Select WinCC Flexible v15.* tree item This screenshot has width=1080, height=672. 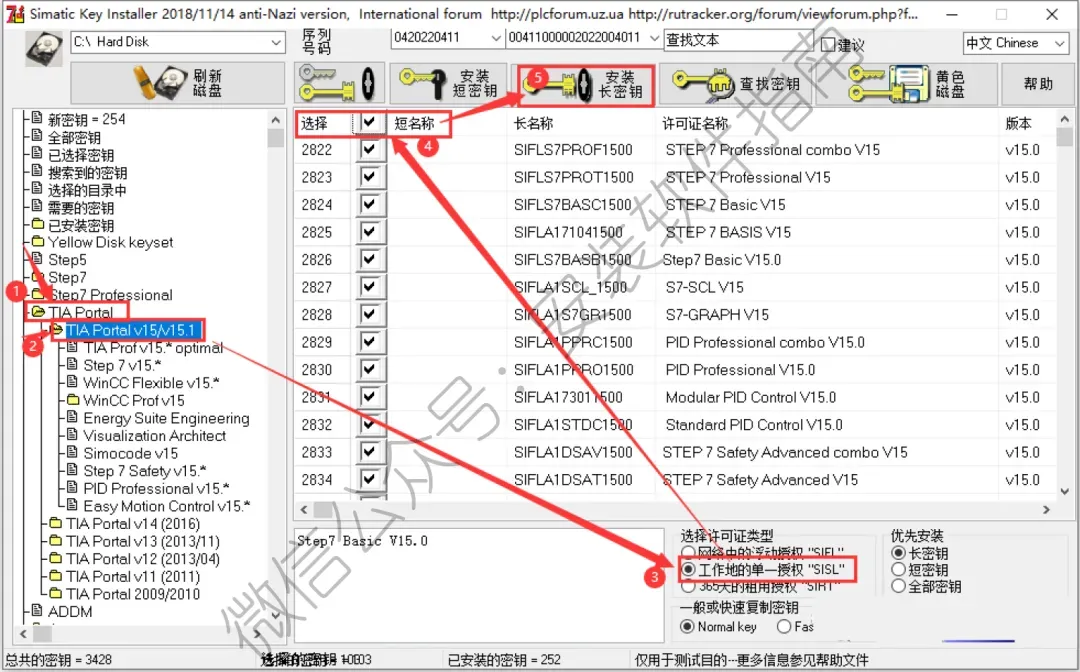151,383
